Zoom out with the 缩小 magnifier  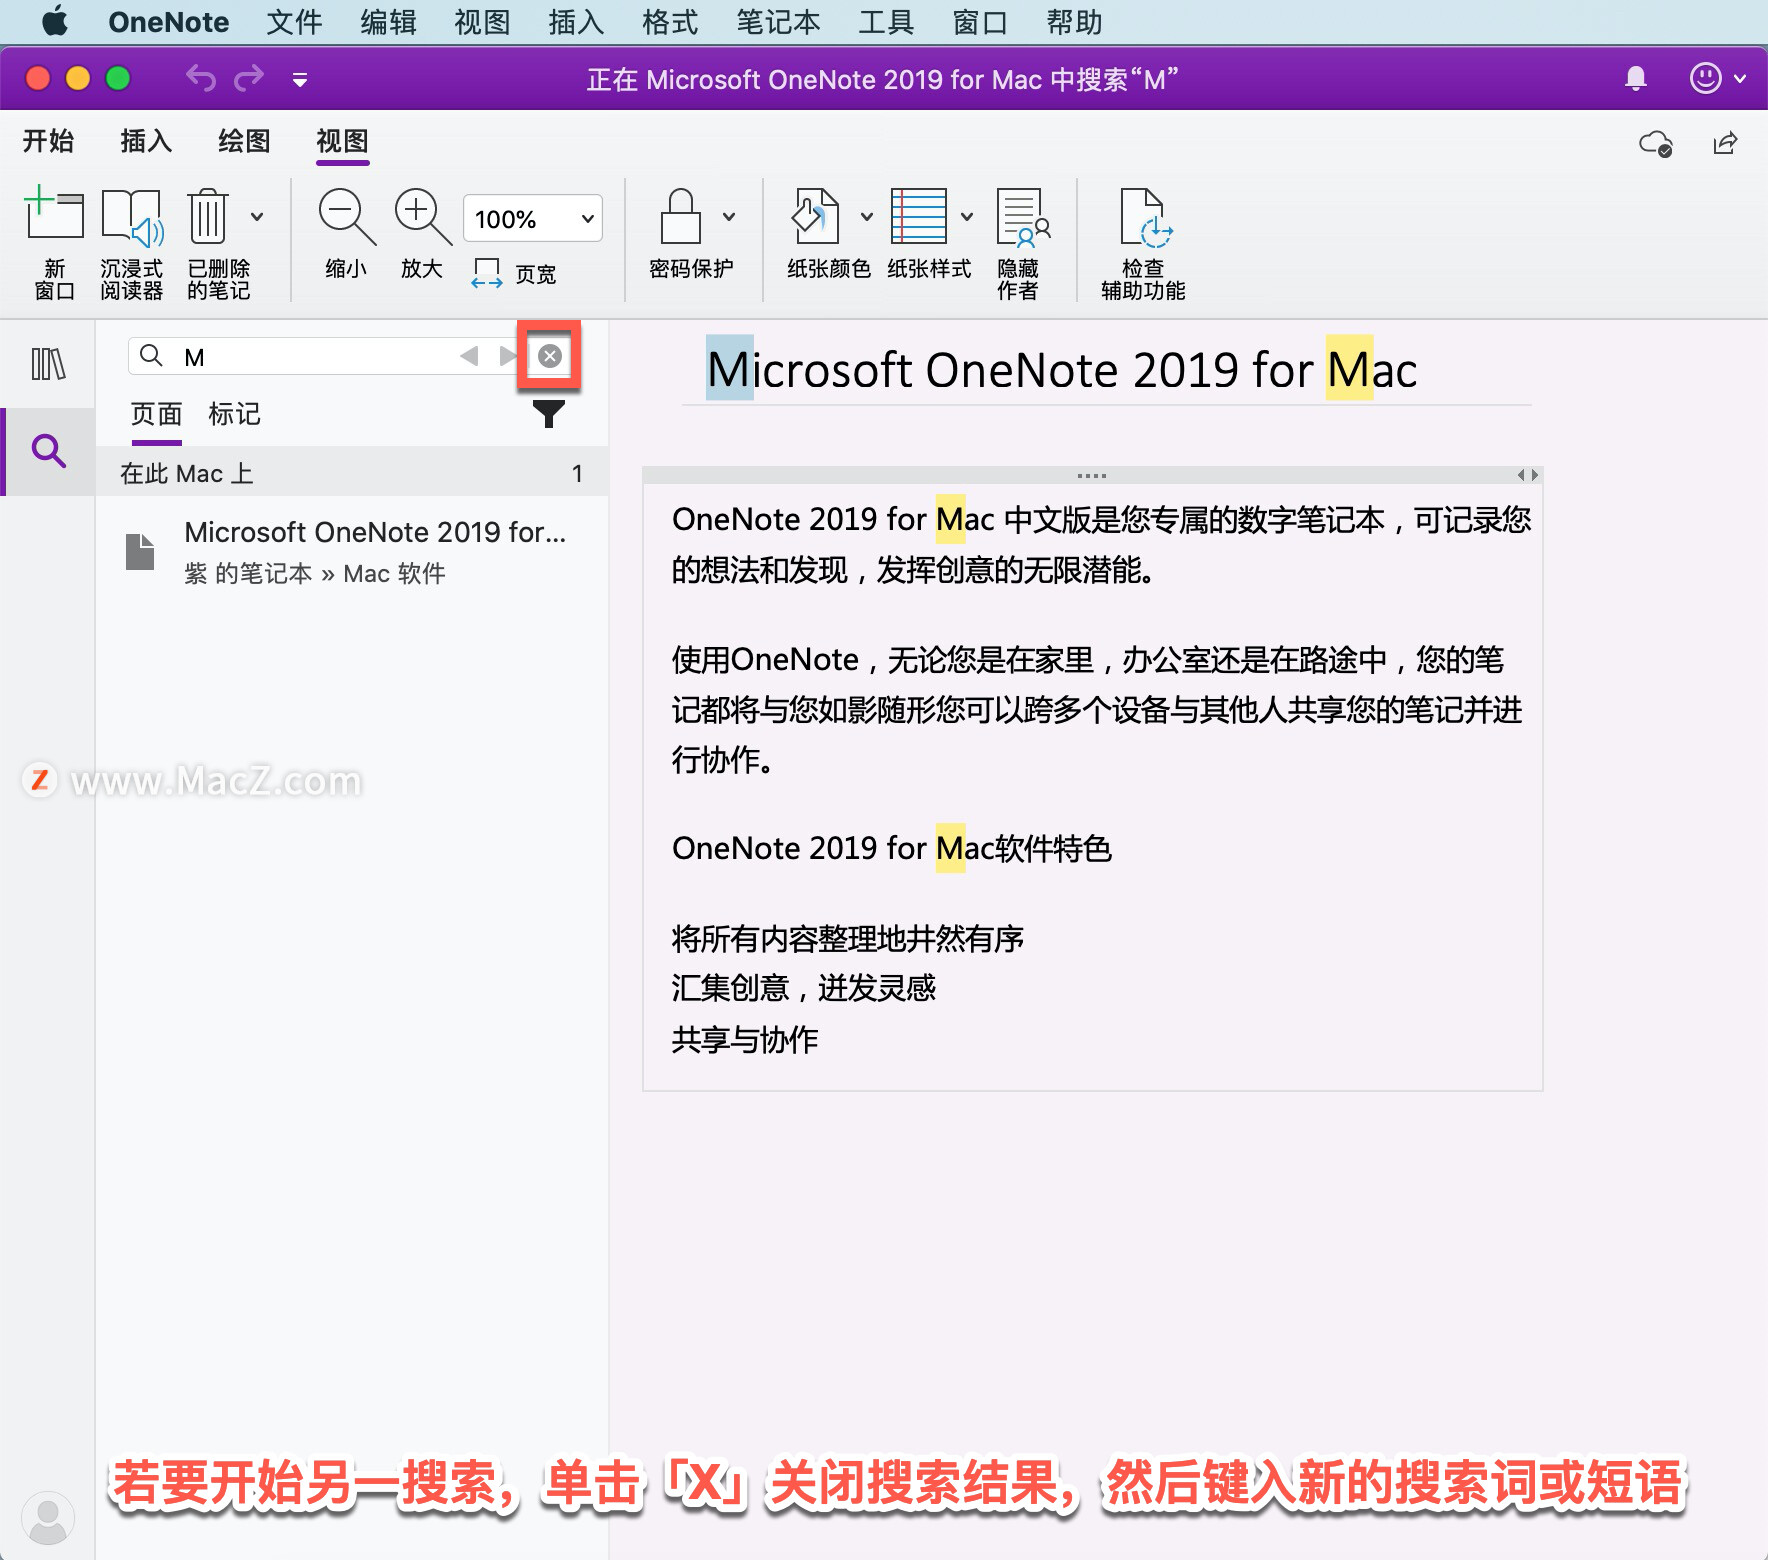(x=346, y=234)
